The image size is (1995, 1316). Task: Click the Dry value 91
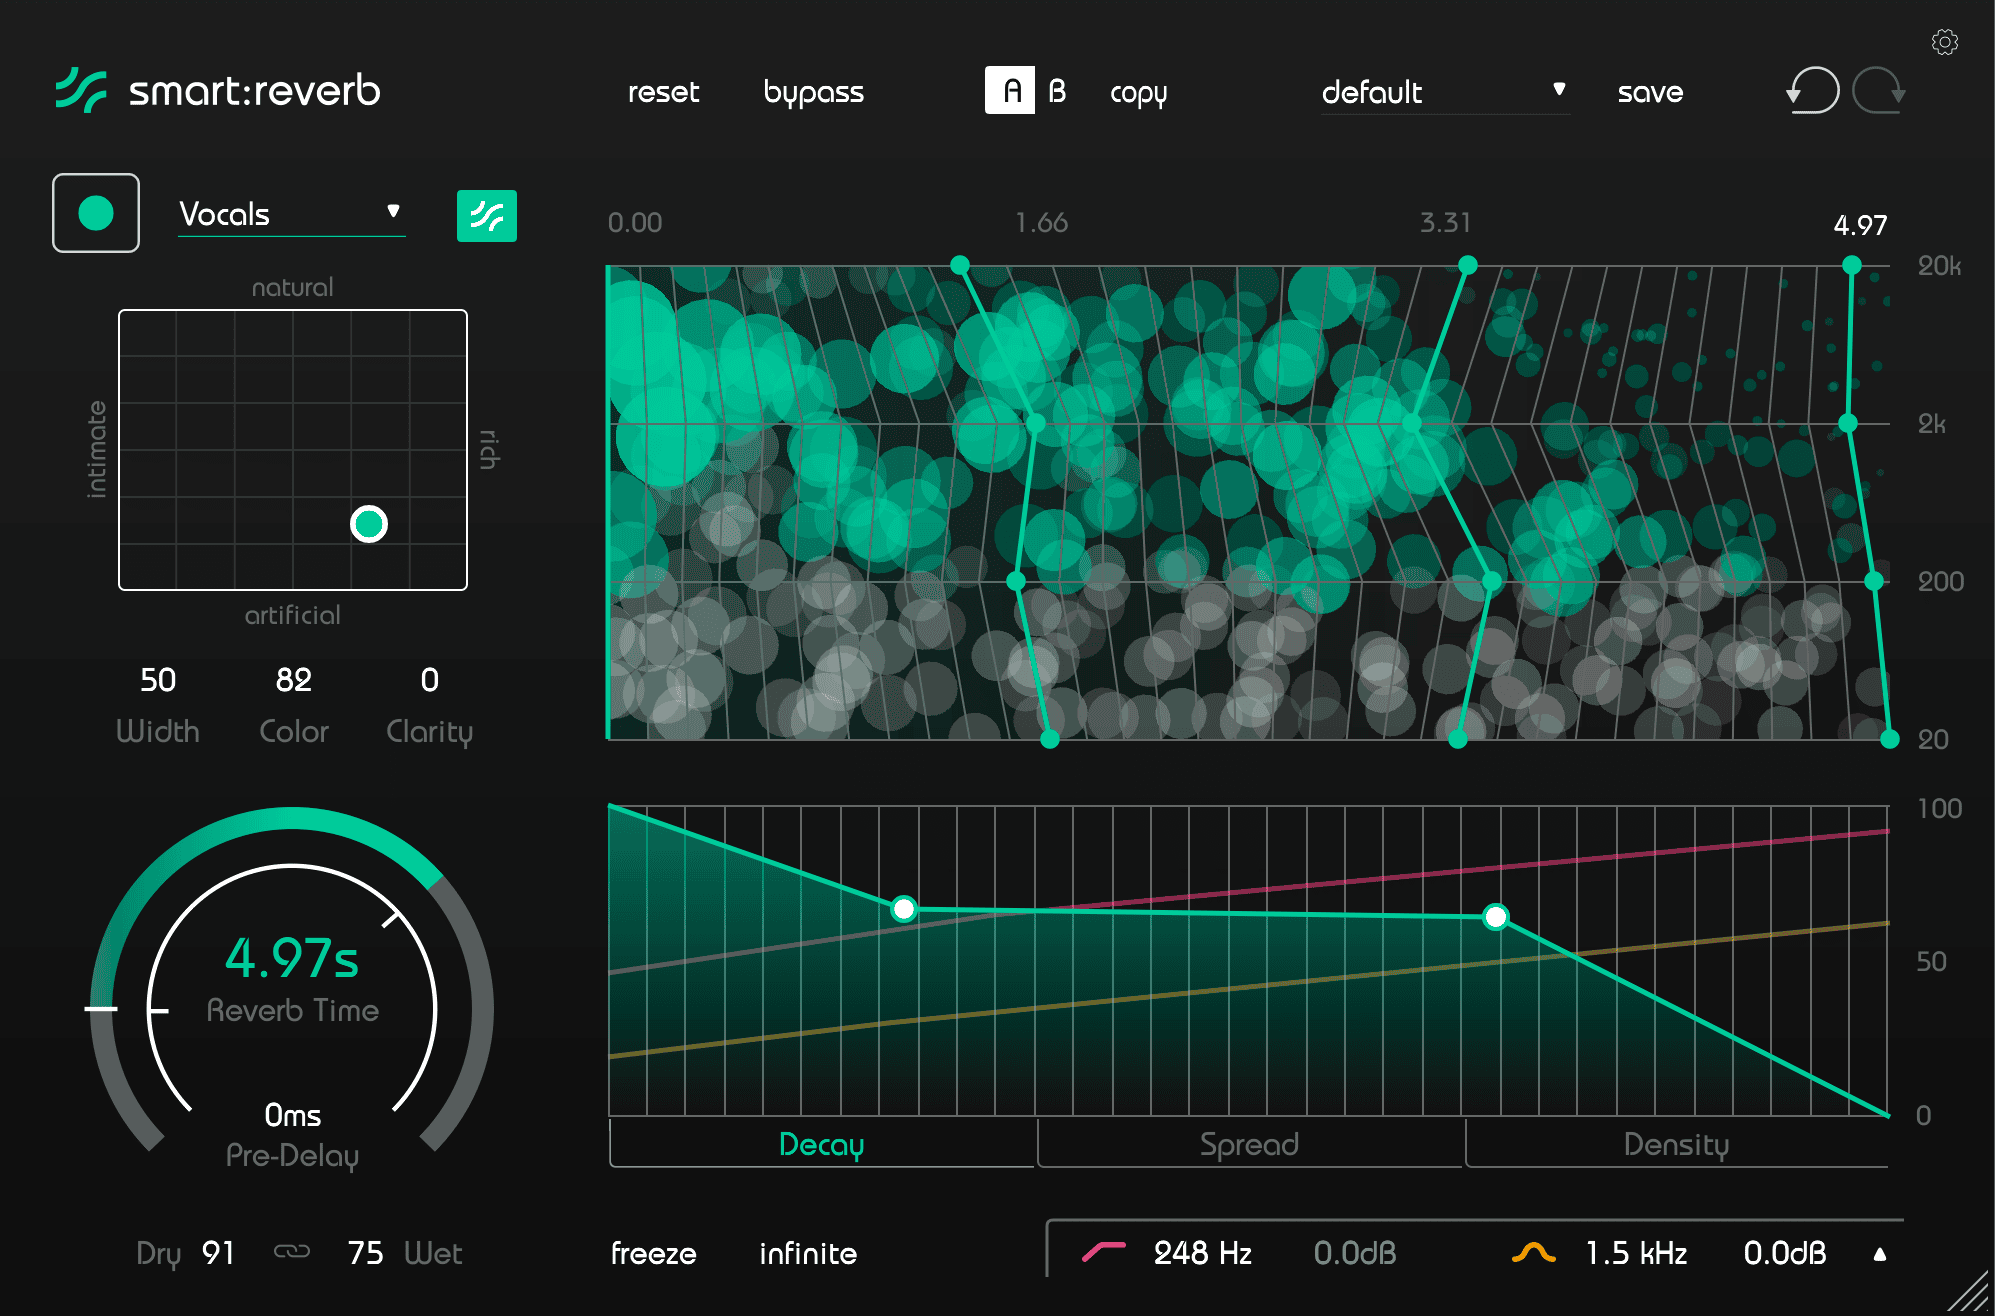(218, 1253)
